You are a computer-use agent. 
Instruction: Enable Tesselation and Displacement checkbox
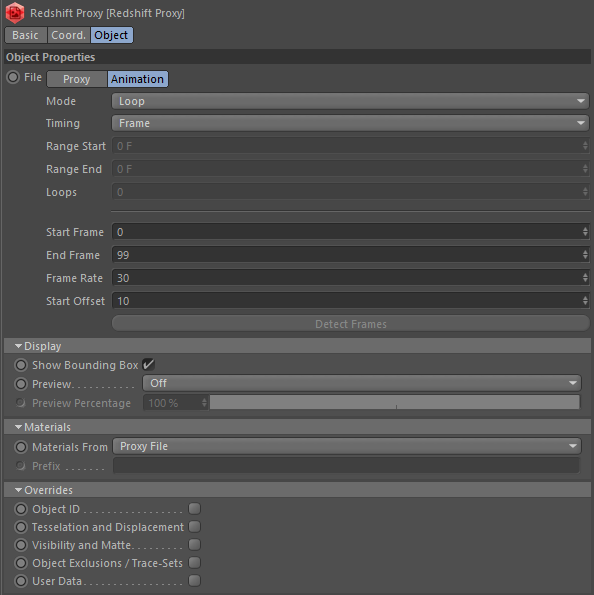tap(194, 526)
